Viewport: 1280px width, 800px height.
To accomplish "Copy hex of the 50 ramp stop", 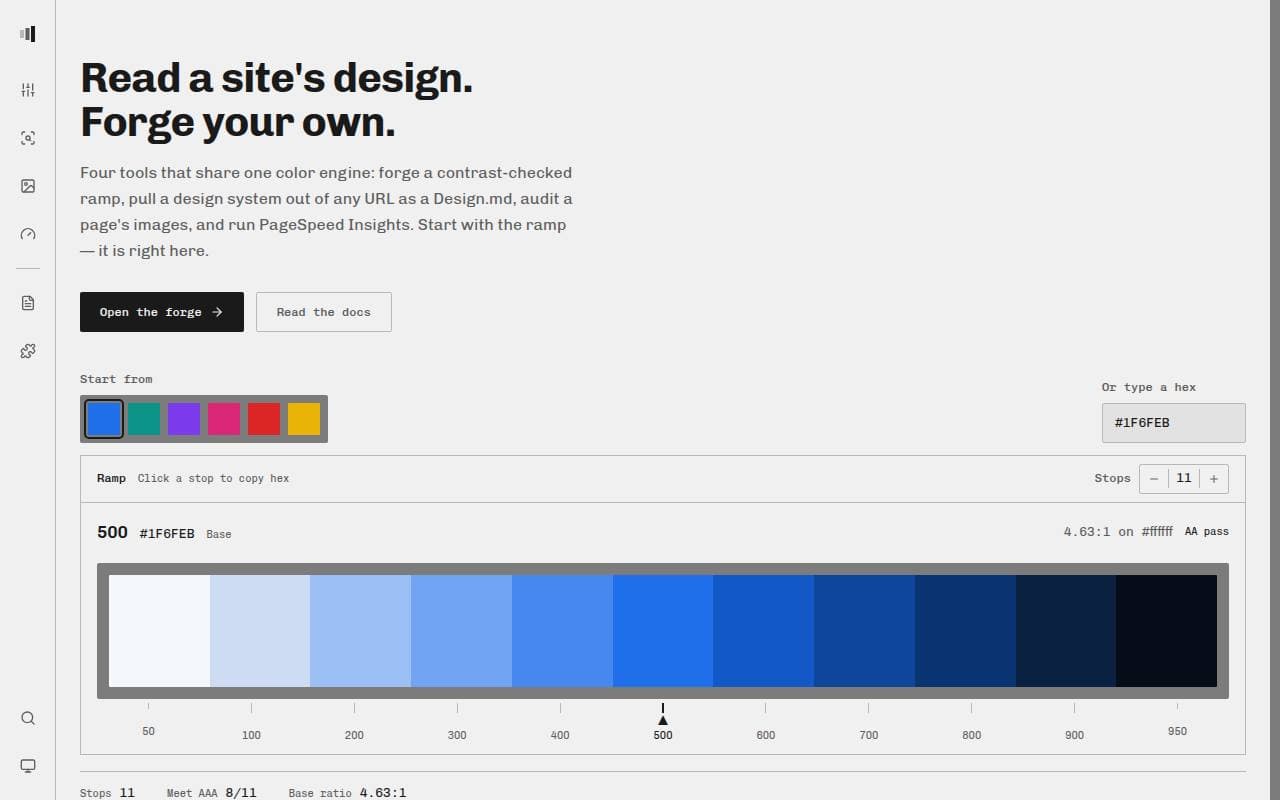I will 159,631.
